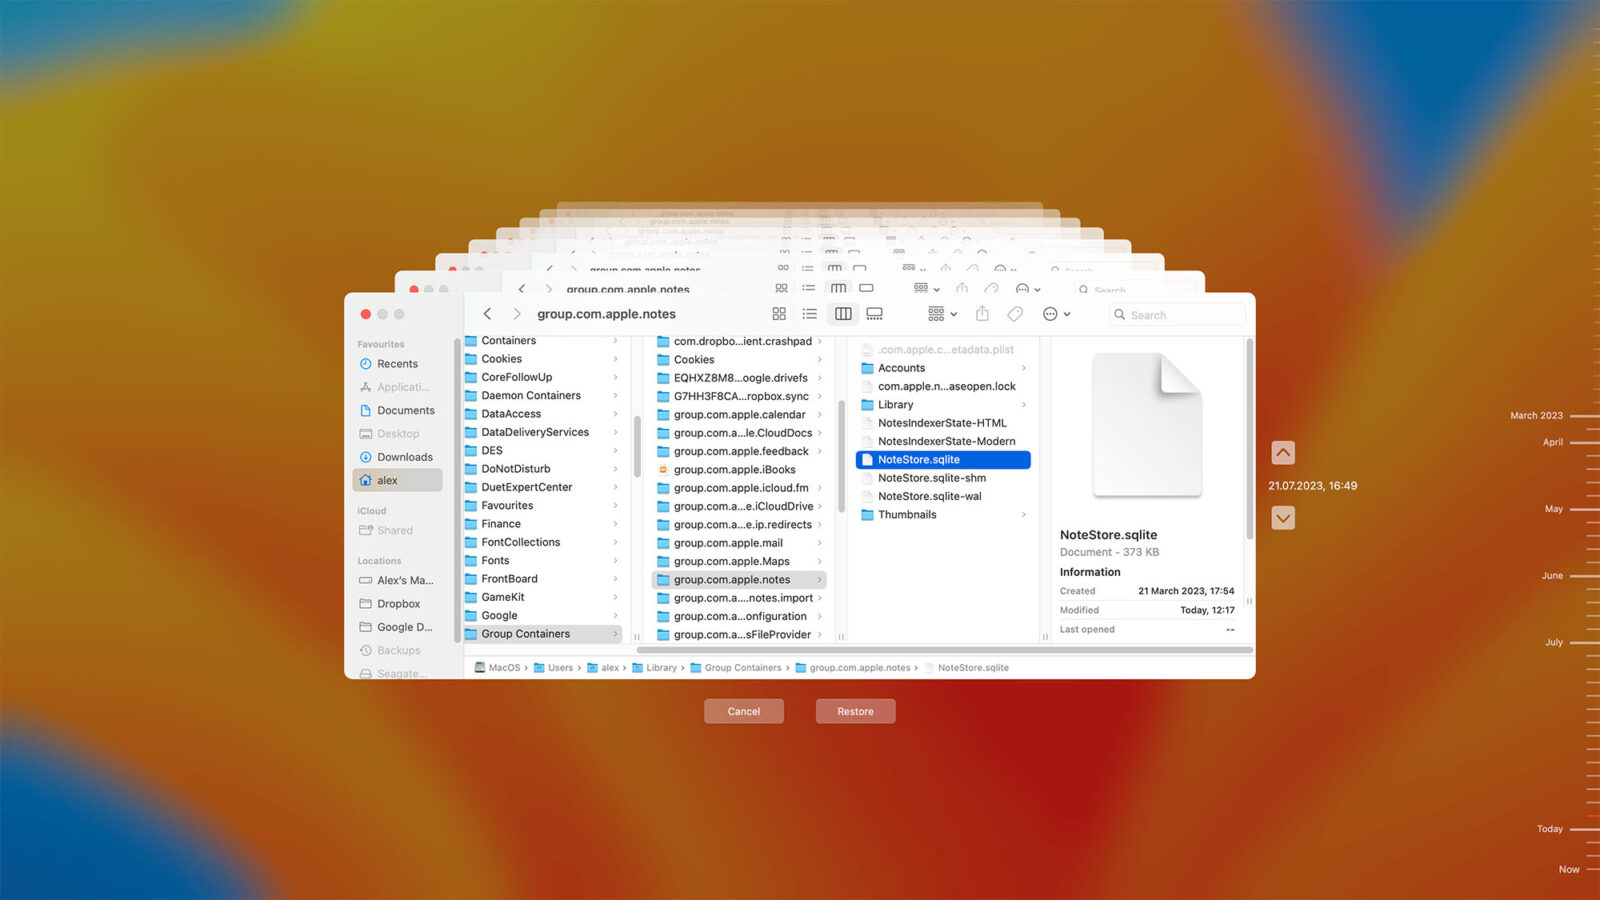
Task: Click the Restore button
Action: [x=855, y=711]
